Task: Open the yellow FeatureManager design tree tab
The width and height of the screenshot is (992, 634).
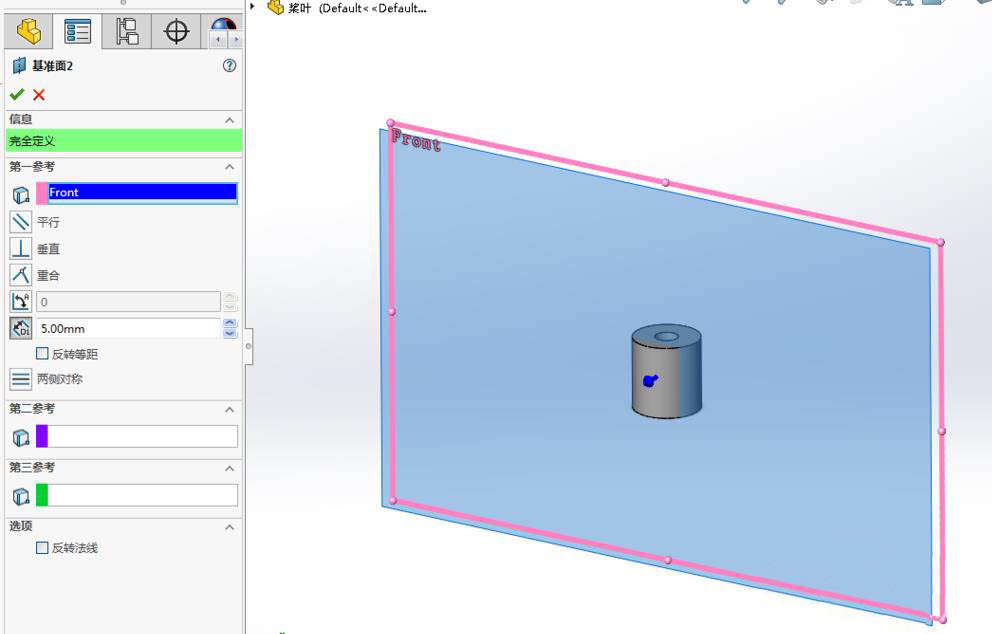Action: 28,31
